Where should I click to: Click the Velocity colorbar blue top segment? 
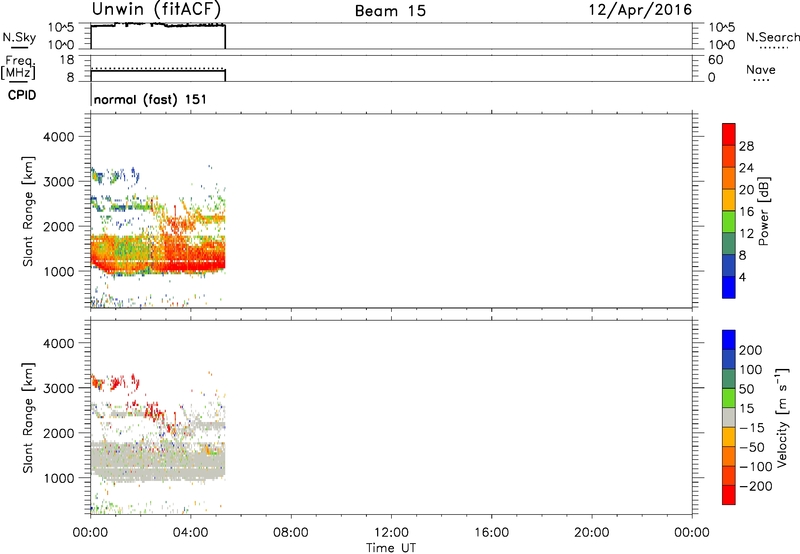click(729, 340)
